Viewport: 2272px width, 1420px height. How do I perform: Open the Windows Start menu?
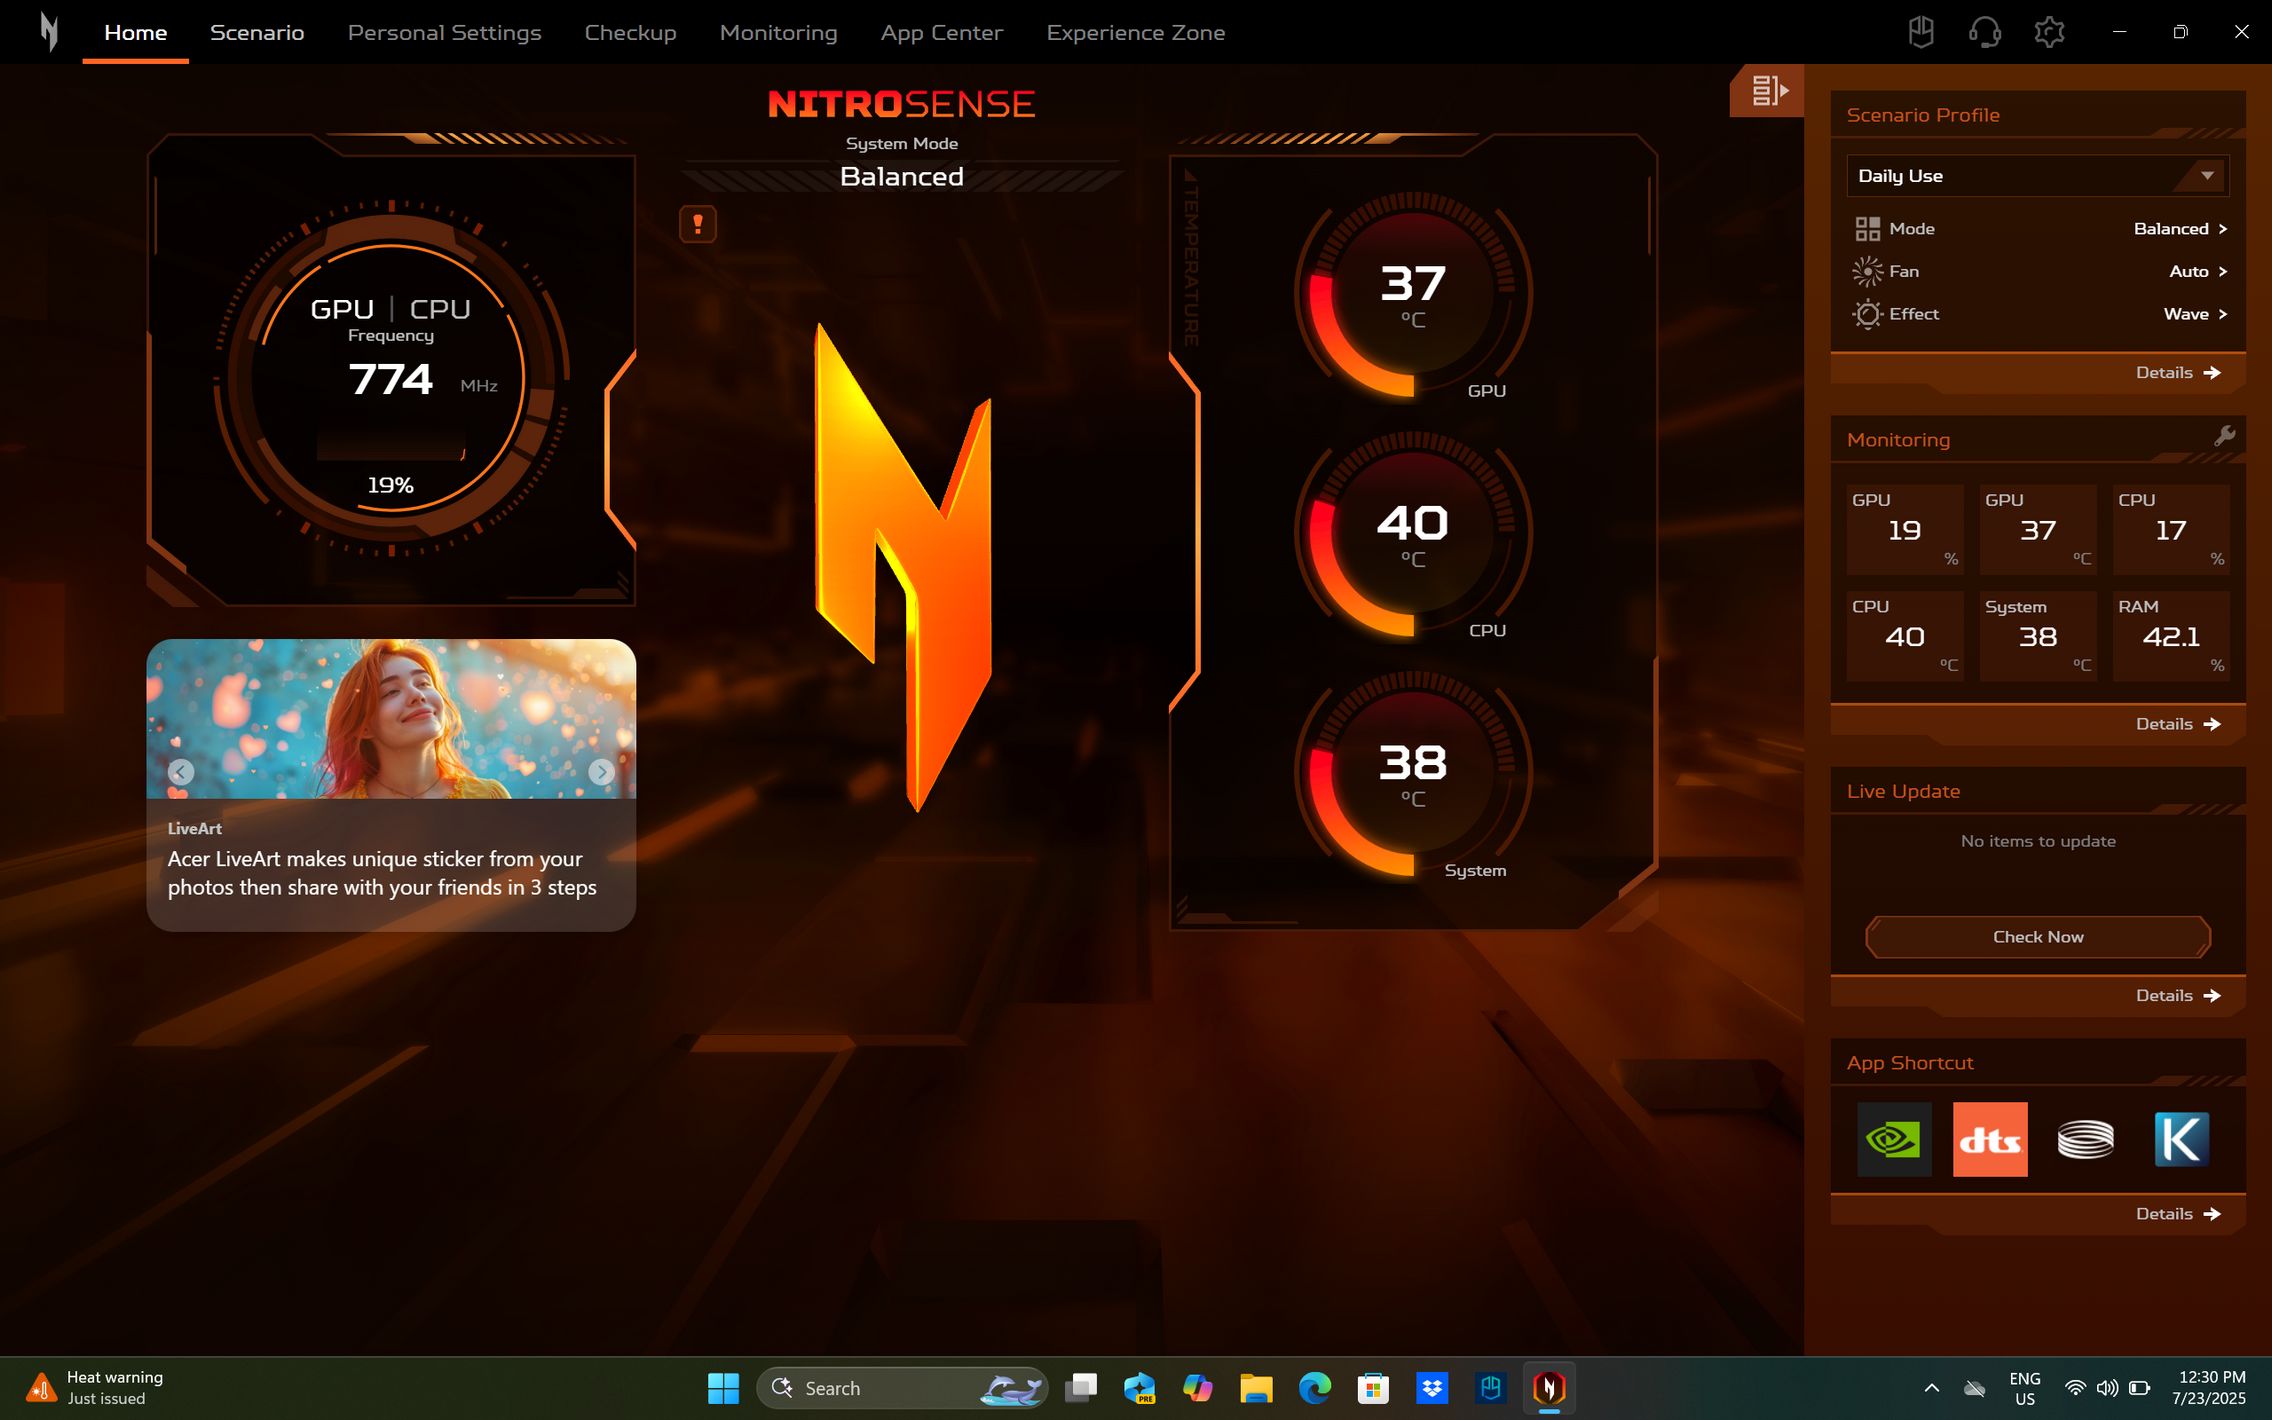(723, 1388)
